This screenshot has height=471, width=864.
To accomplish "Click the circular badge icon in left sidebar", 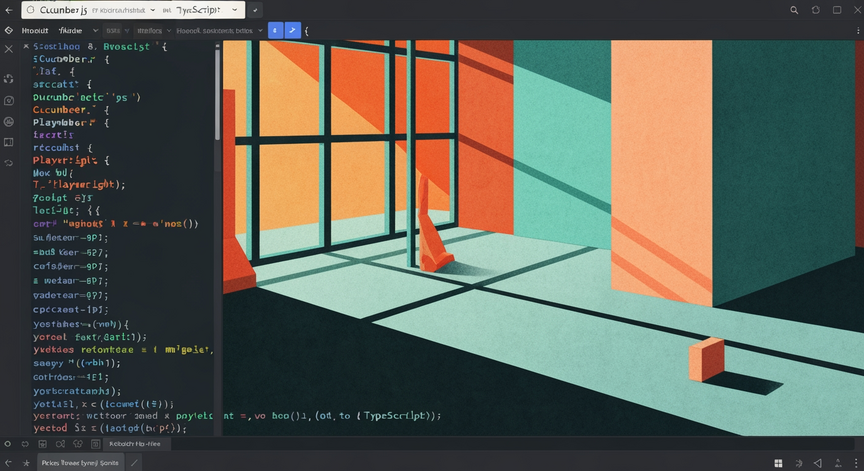I will coord(9,121).
